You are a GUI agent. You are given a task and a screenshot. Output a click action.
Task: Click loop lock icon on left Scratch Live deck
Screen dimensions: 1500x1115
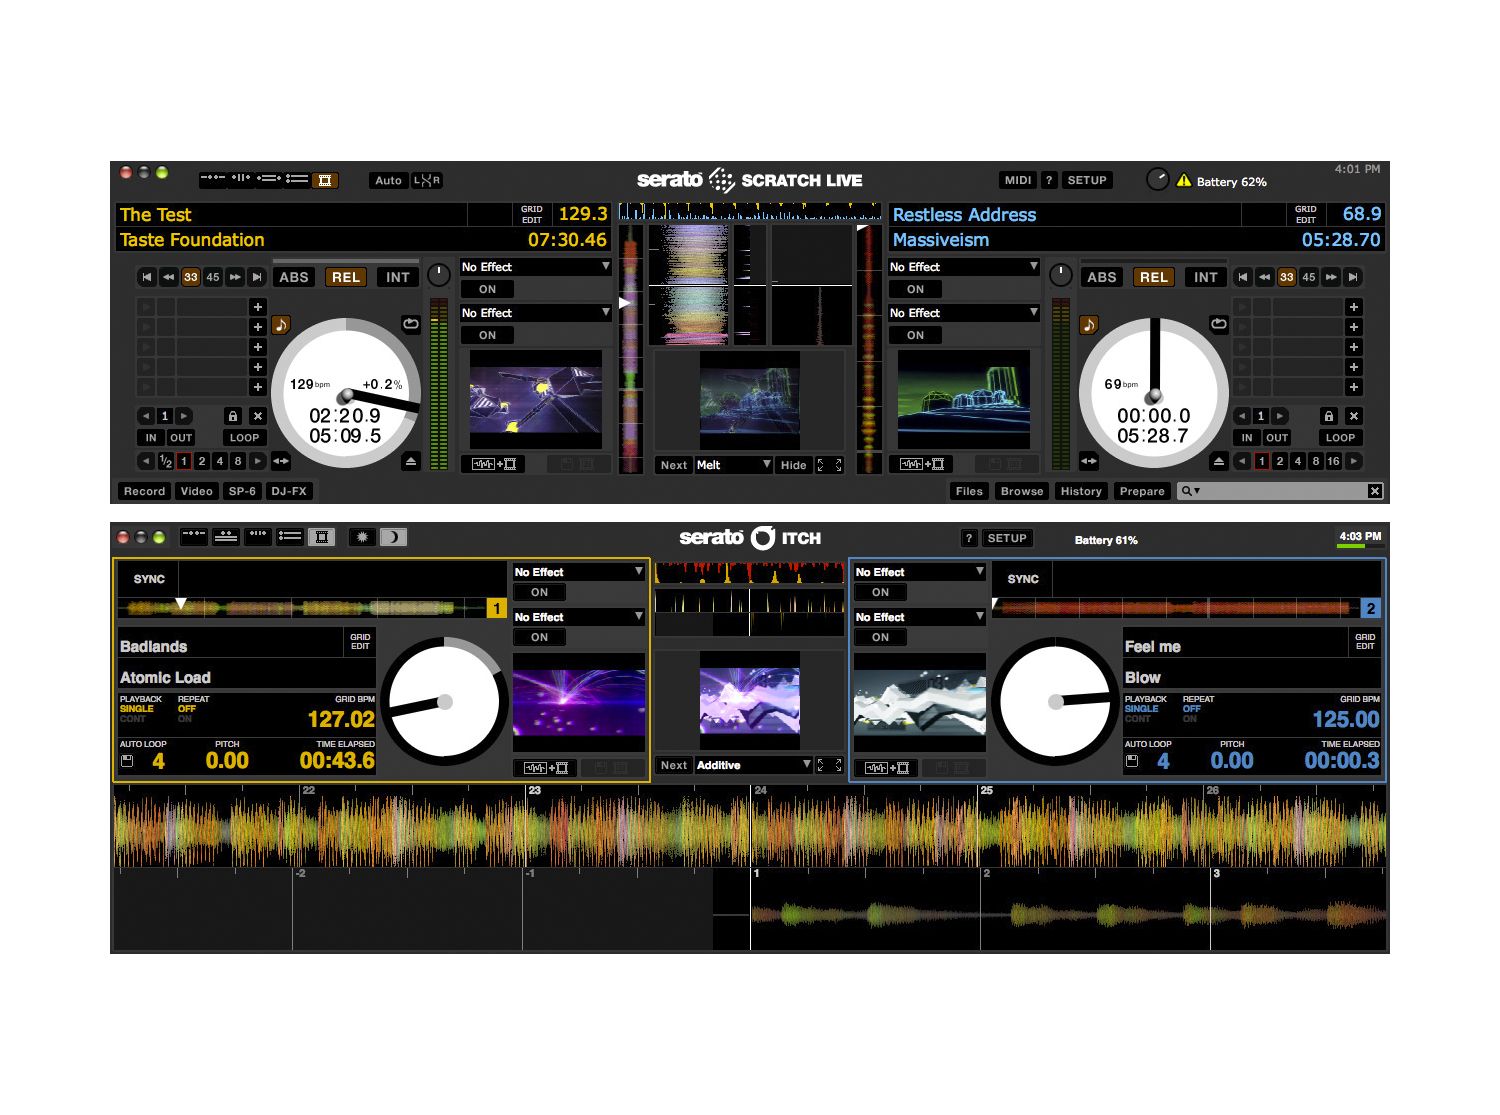233,416
